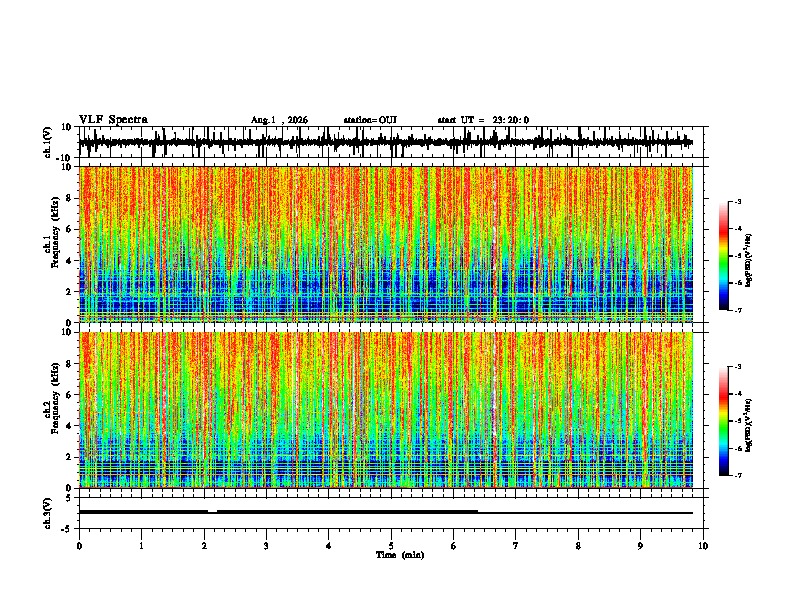The height and width of the screenshot is (612, 792).
Task: Click the "-3" label on ch.1 colorbar
Action: coord(738,202)
